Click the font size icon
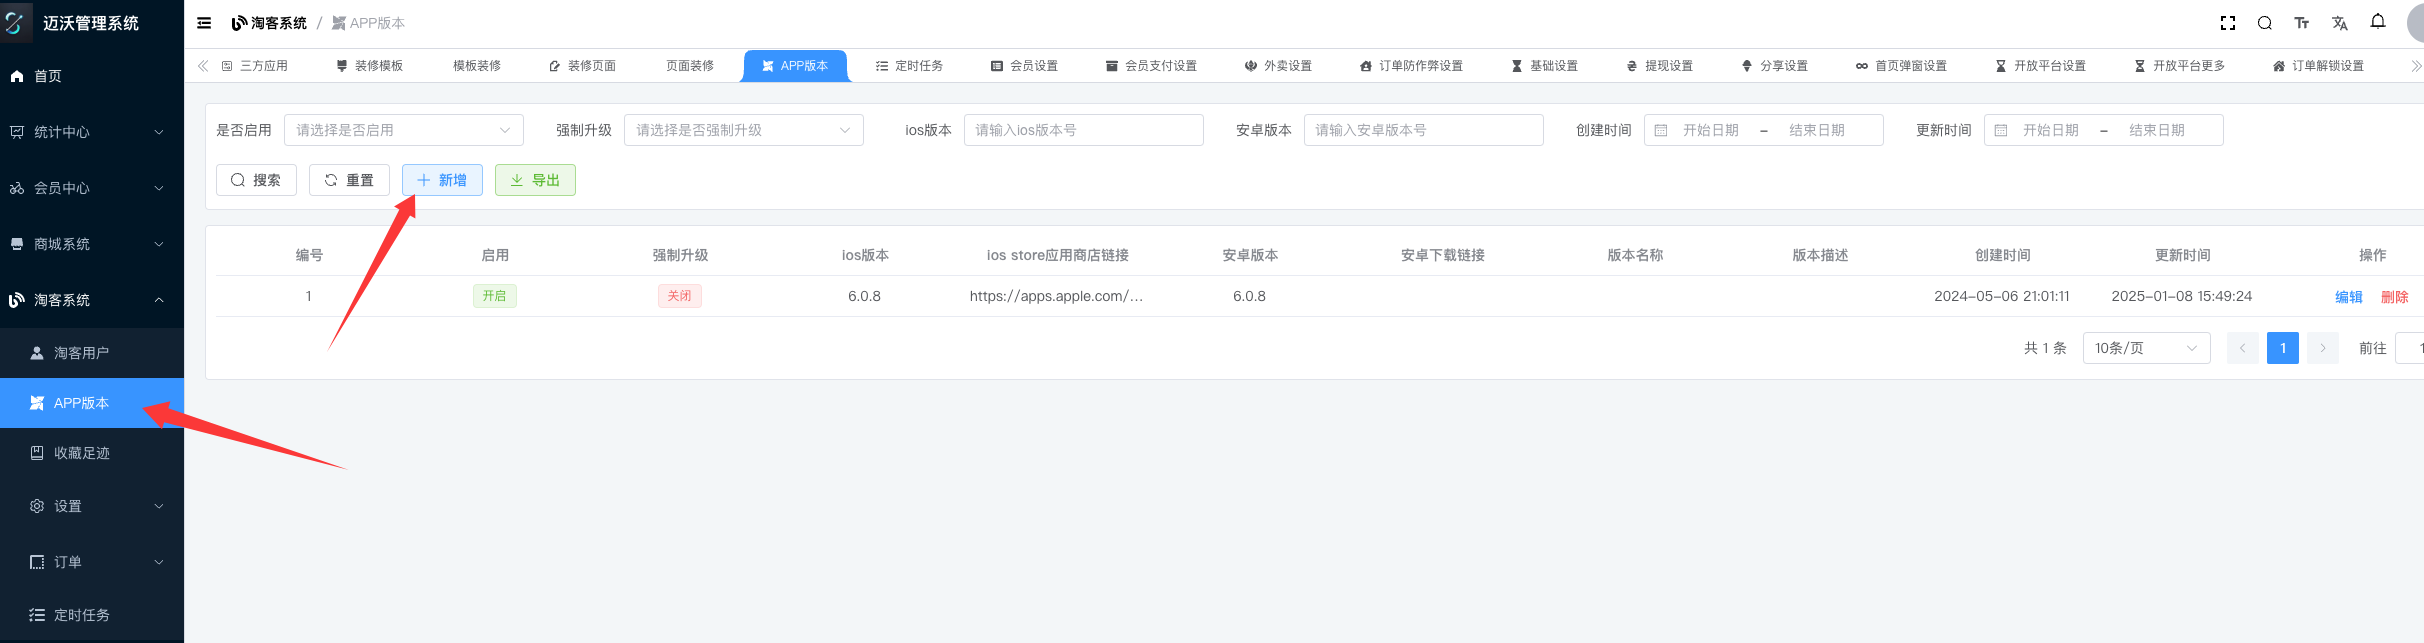The image size is (2424, 643). tap(2301, 23)
